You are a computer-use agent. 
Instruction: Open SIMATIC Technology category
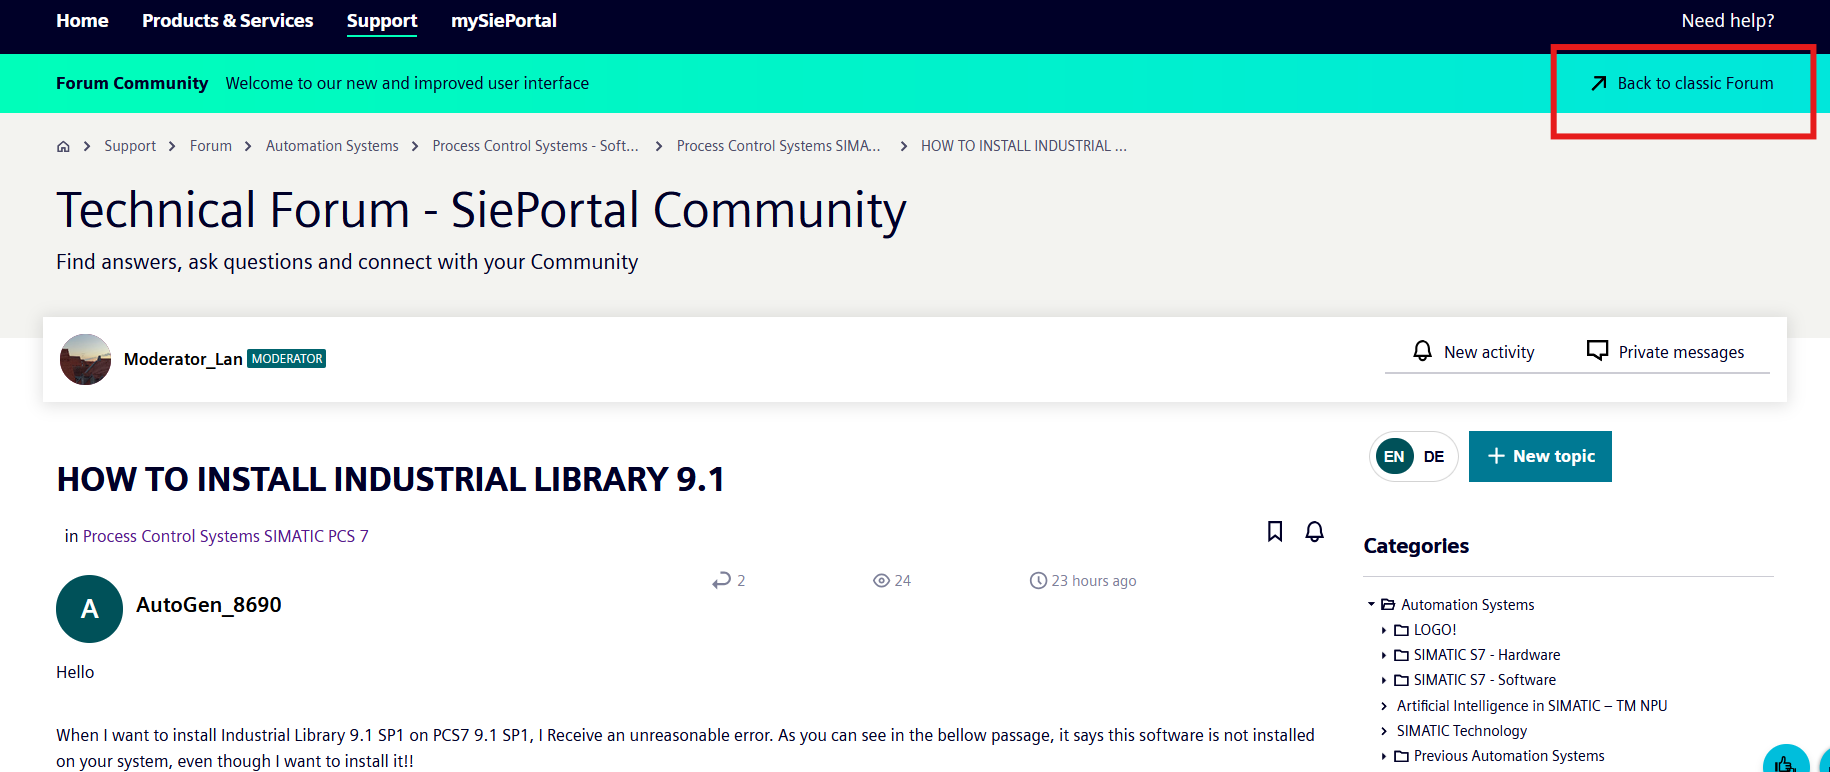click(1462, 731)
